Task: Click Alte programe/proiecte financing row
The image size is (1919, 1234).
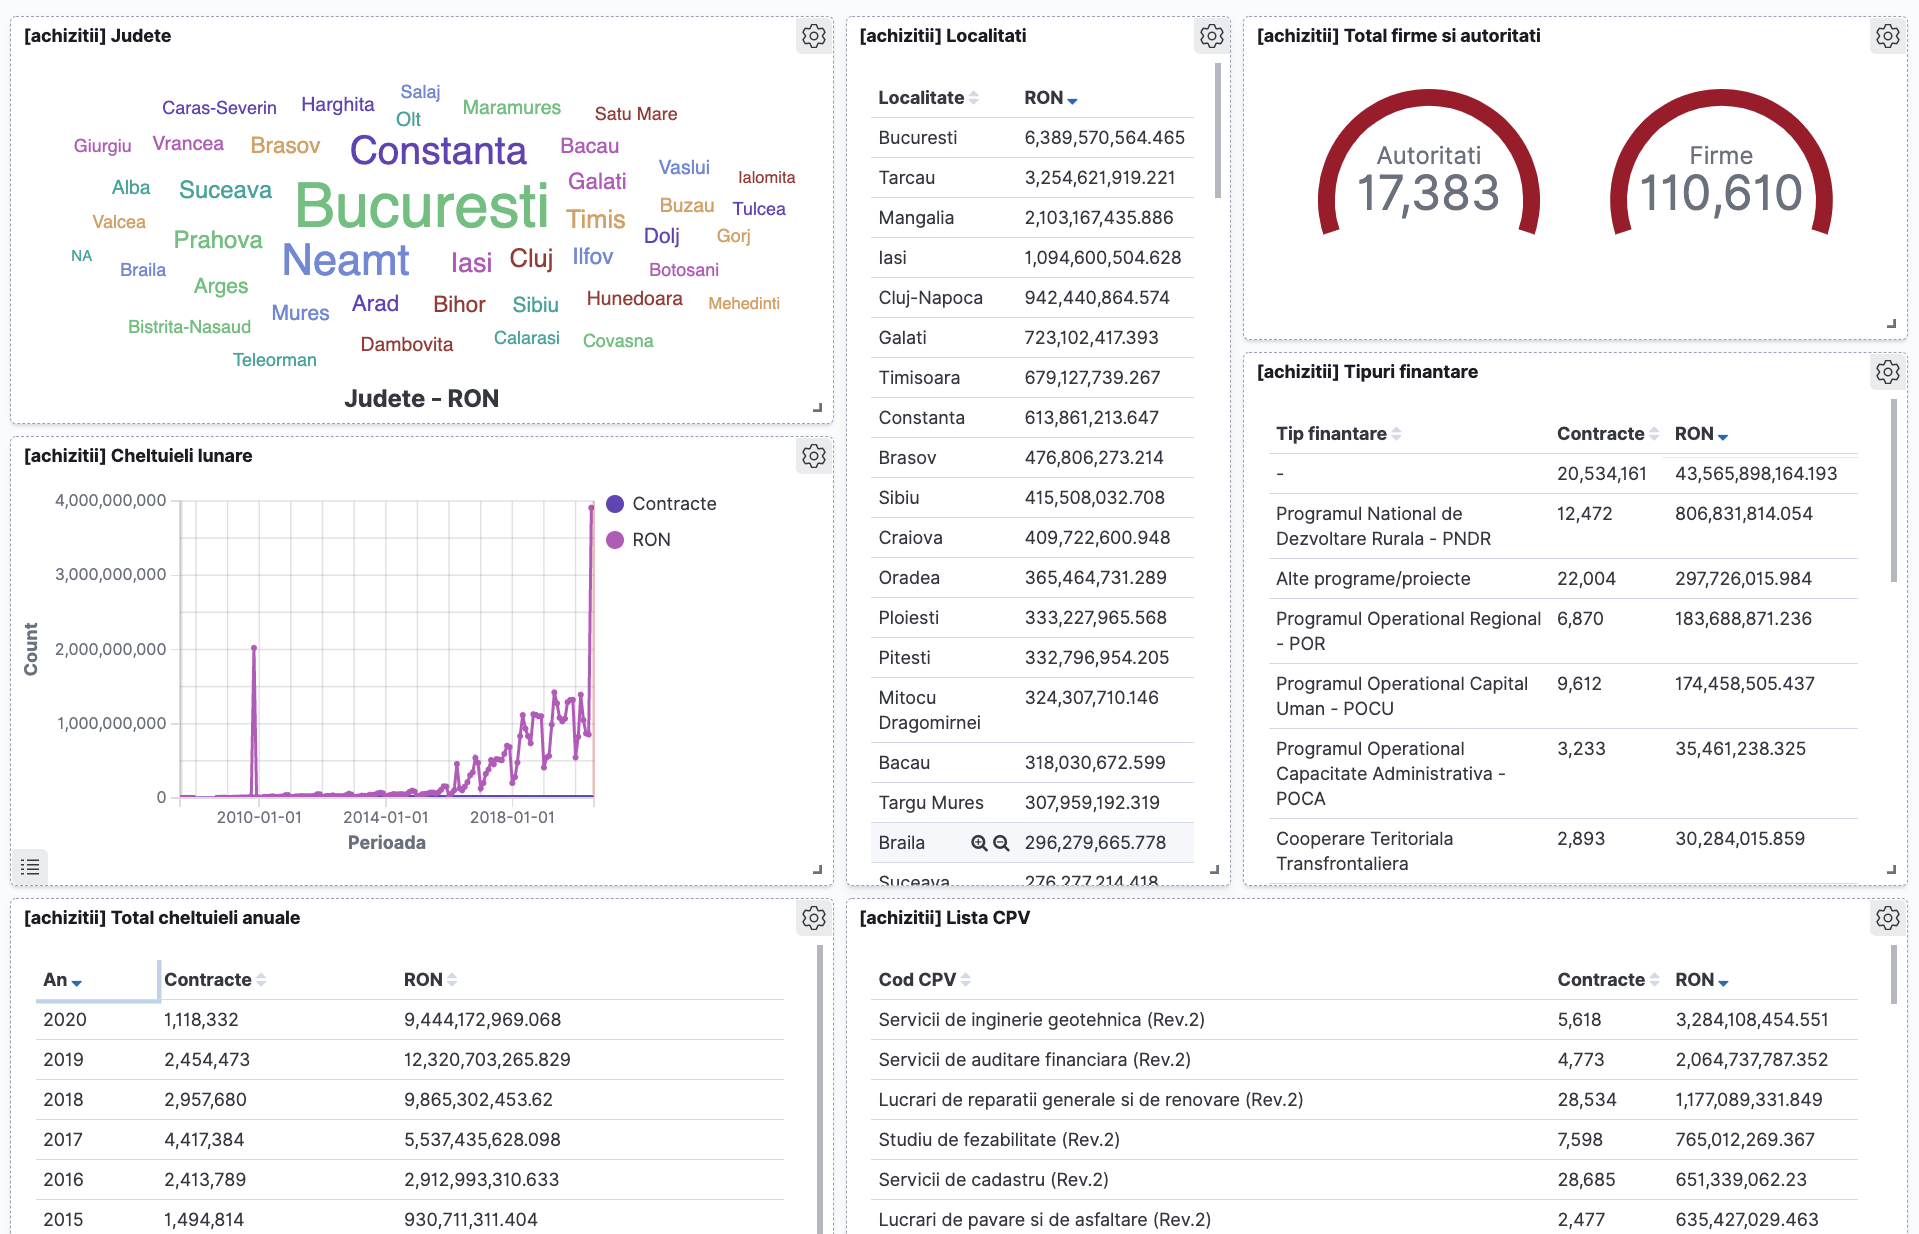Action: pos(1565,579)
